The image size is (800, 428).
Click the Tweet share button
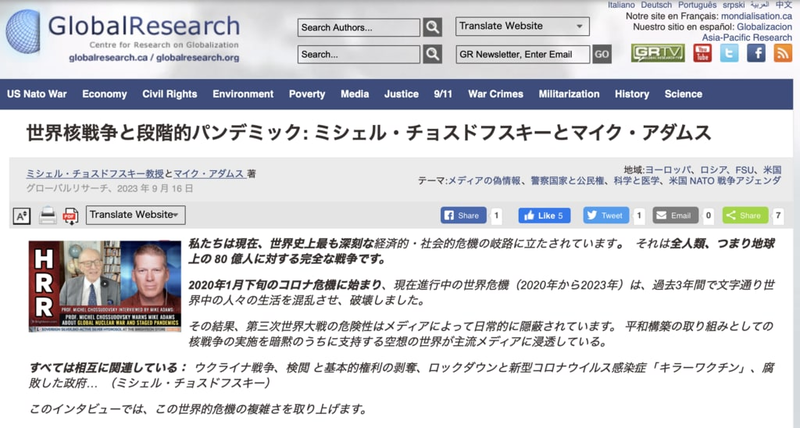coord(606,215)
